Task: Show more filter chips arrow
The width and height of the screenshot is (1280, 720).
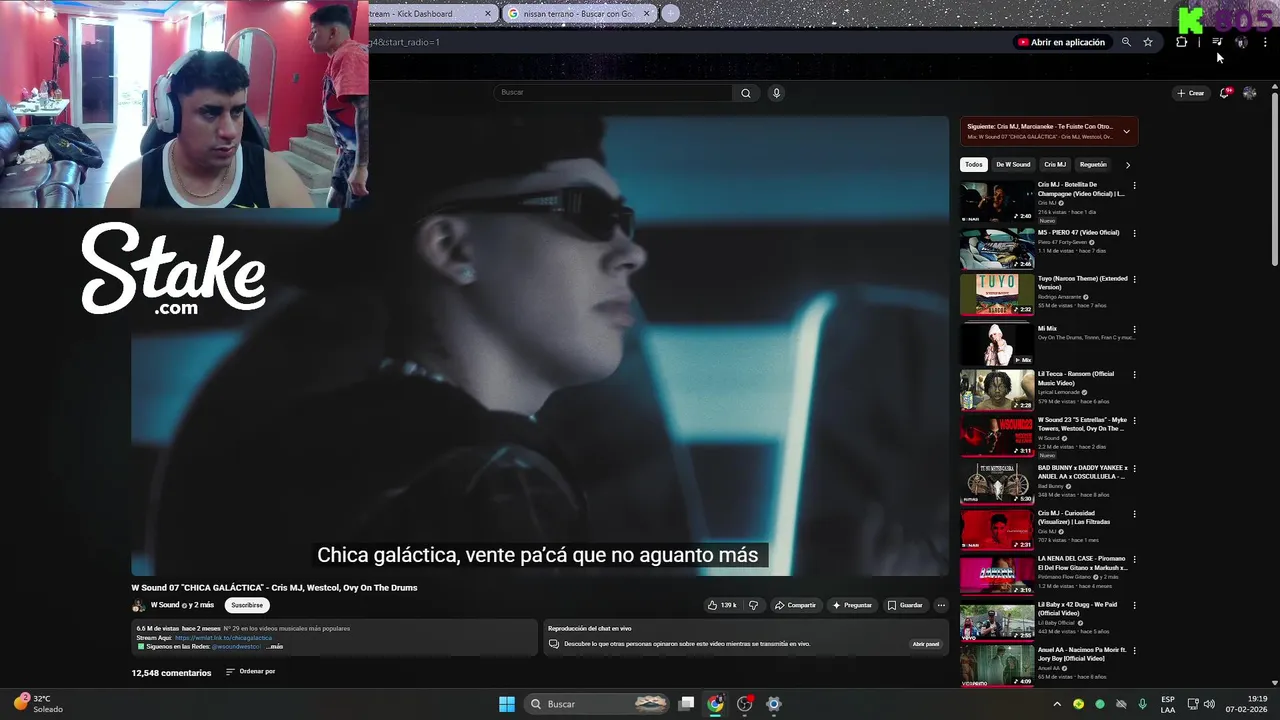Action: [1128, 165]
